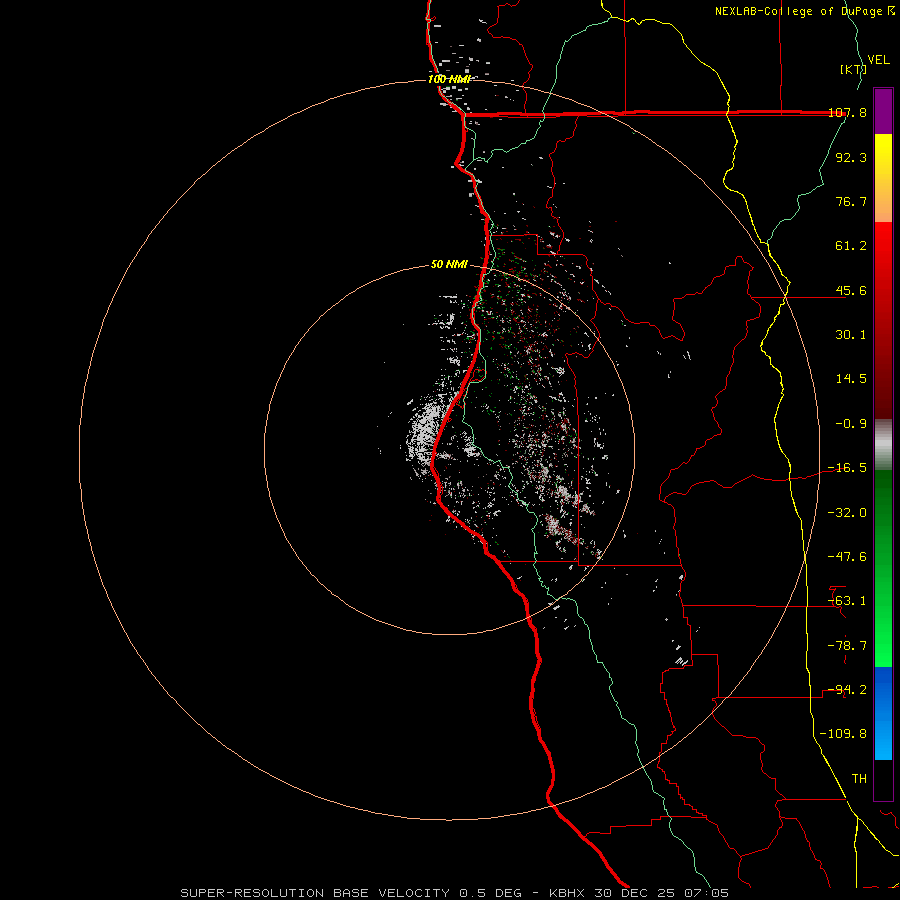
Task: Click the -94.2 velocity scale value
Action: [847, 690]
